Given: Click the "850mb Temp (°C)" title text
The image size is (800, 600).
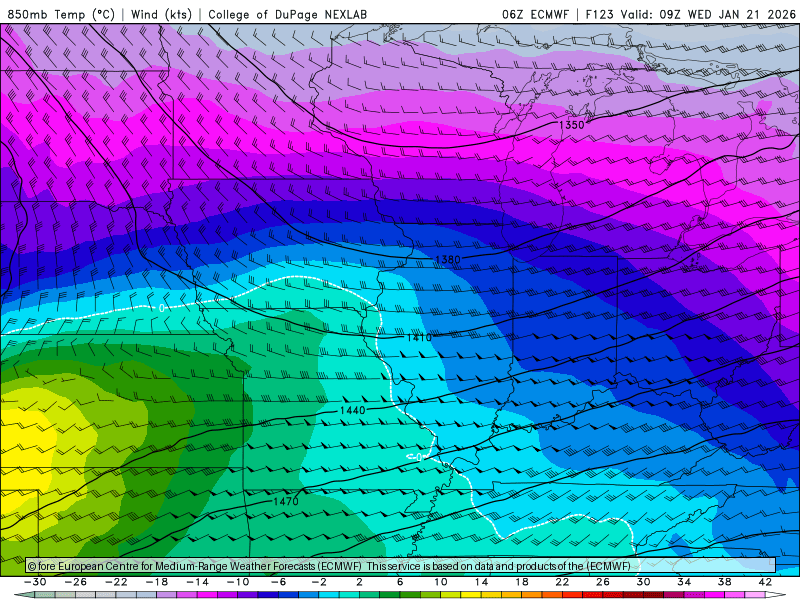Looking at the screenshot, I should point(61,14).
